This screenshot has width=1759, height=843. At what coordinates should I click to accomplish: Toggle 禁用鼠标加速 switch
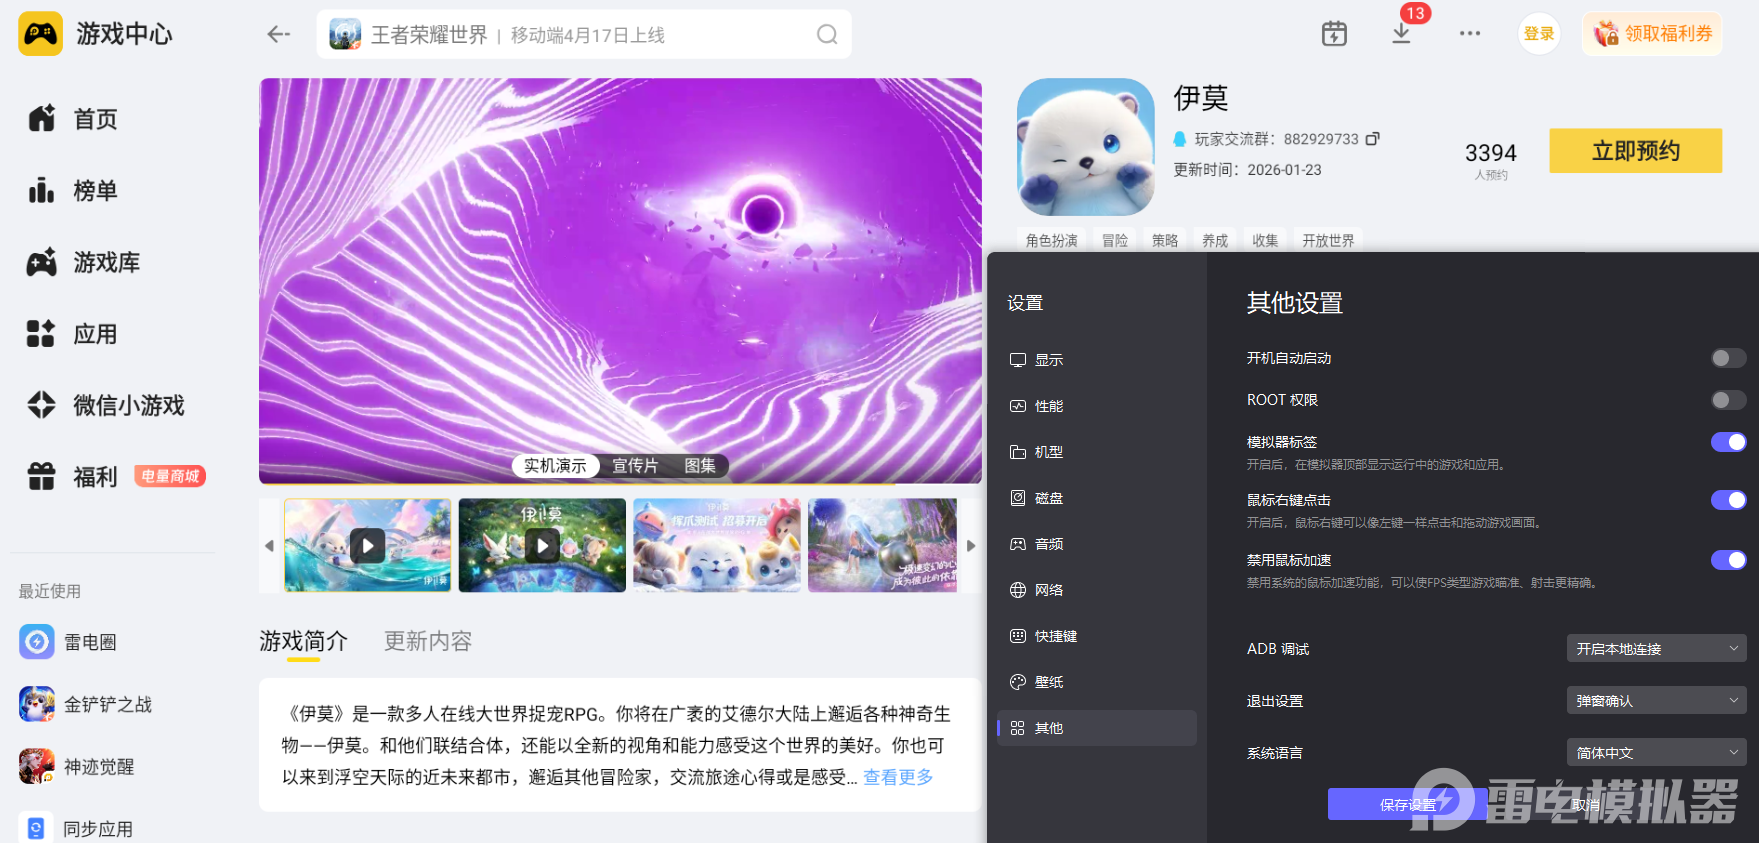(1728, 560)
